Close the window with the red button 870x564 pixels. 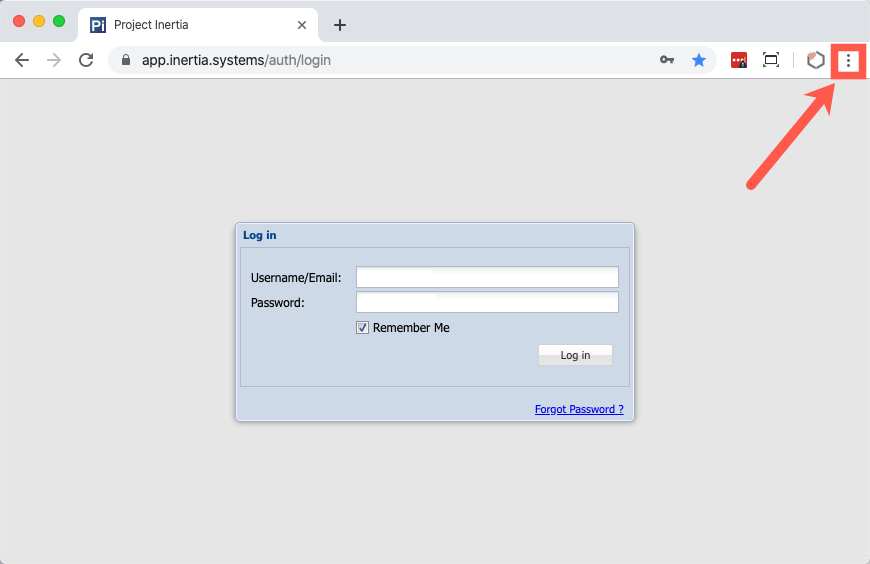[x=19, y=21]
